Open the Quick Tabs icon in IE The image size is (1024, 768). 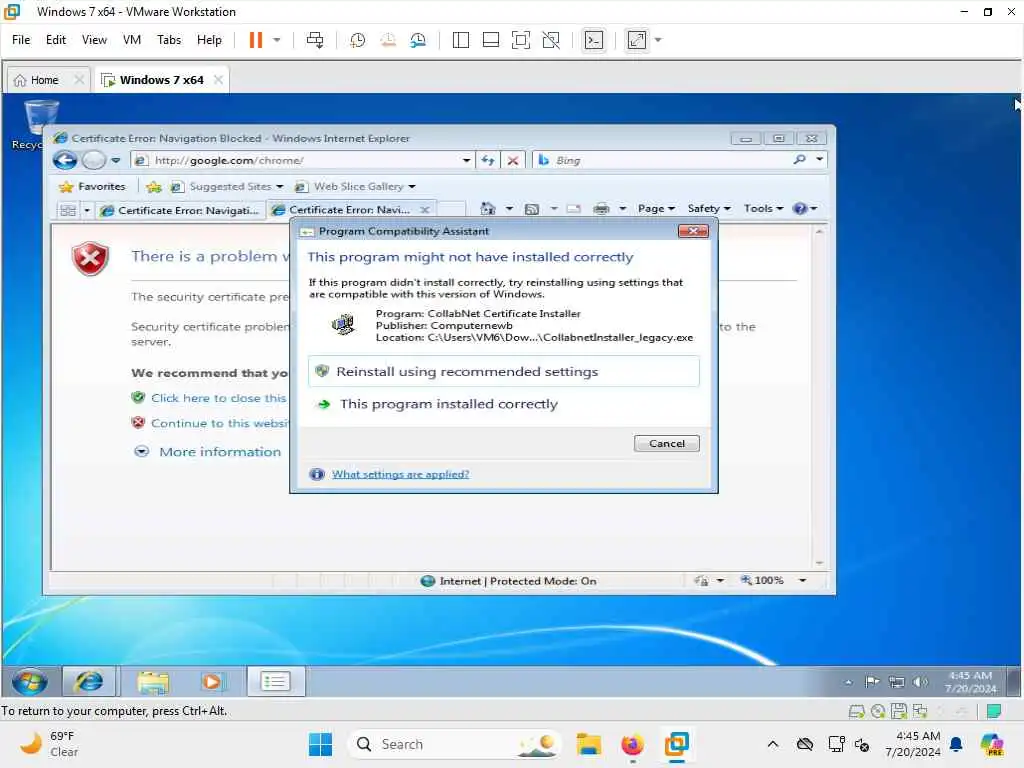(x=67, y=210)
